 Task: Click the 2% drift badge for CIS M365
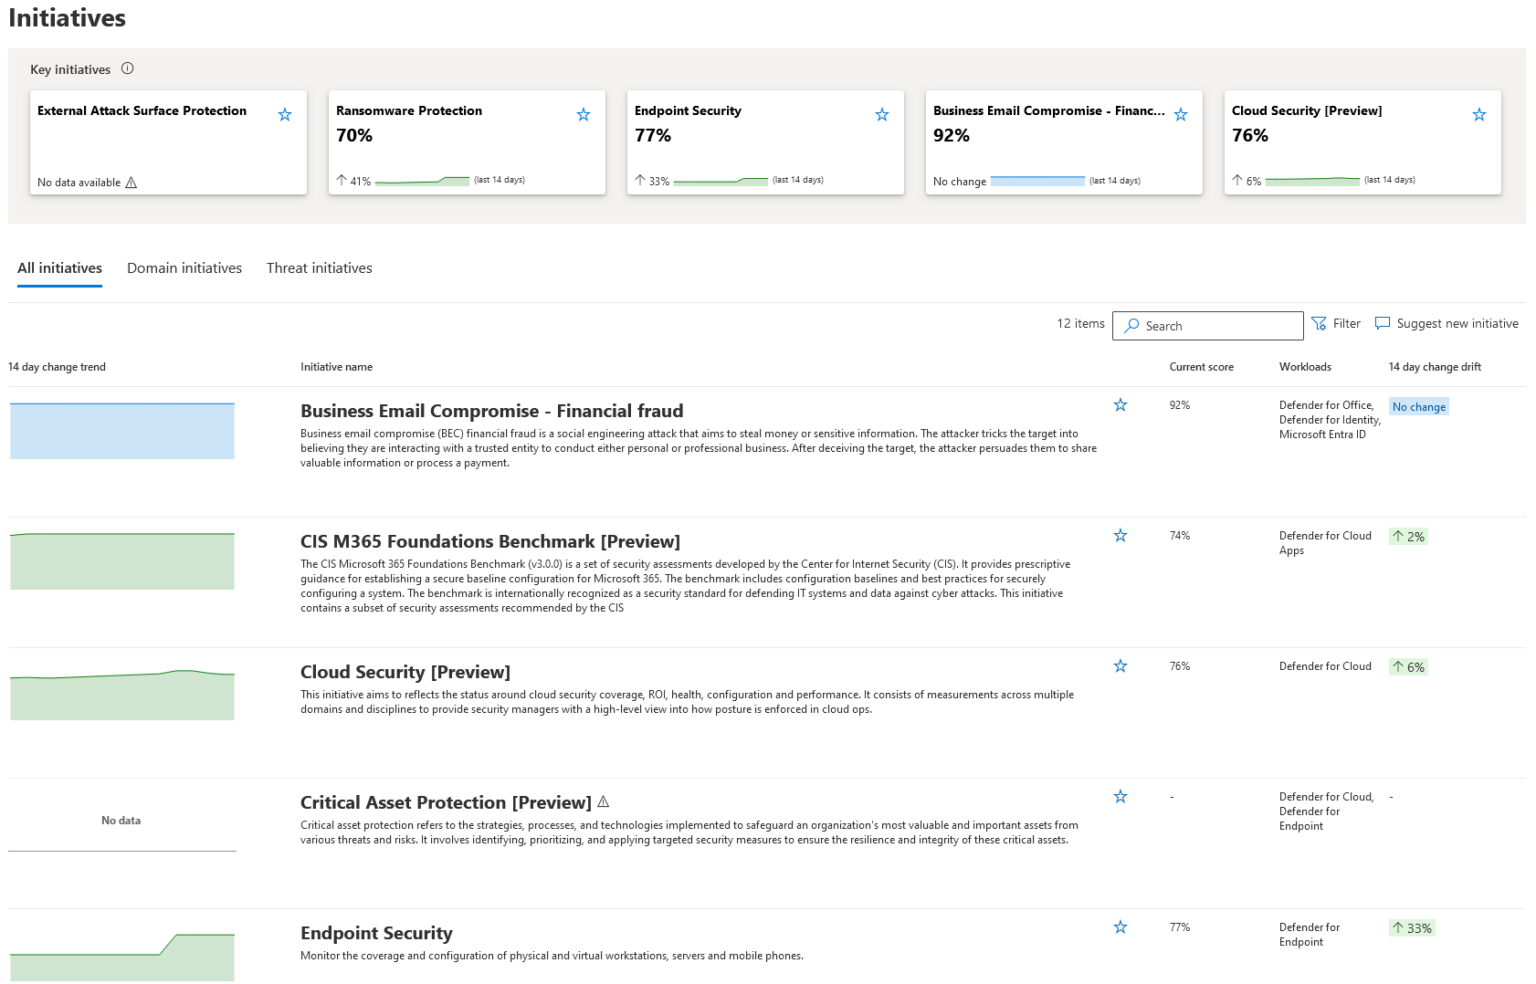[x=1408, y=537]
